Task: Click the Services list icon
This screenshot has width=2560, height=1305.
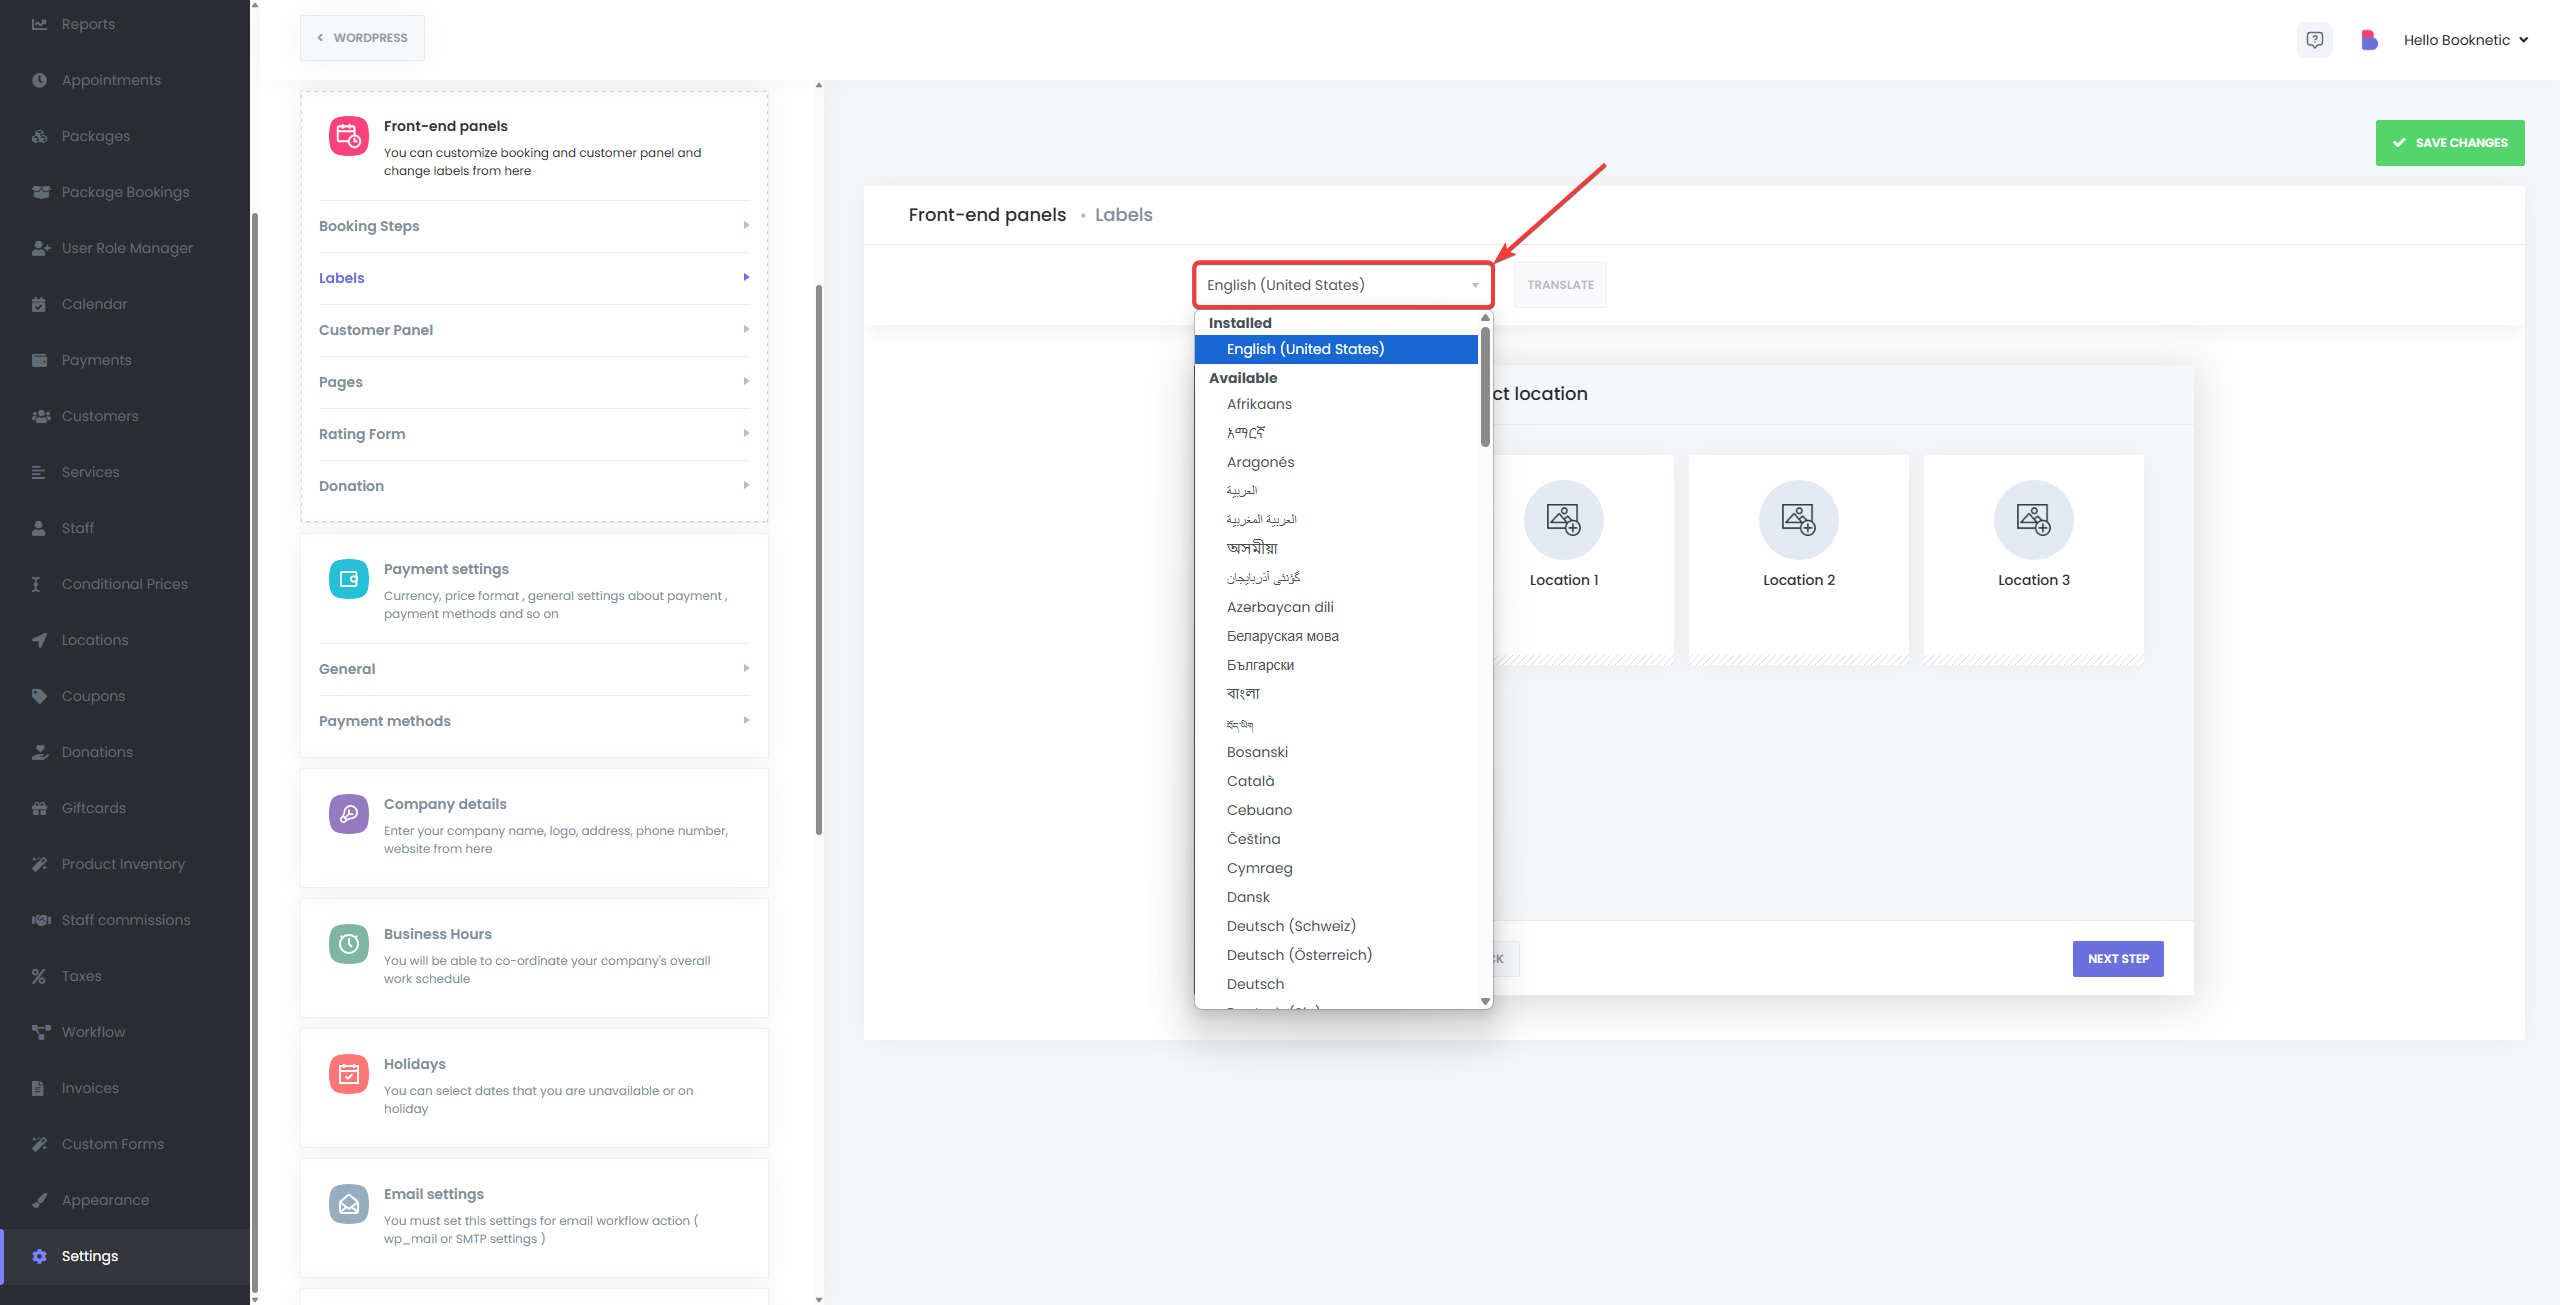Action: click(39, 472)
